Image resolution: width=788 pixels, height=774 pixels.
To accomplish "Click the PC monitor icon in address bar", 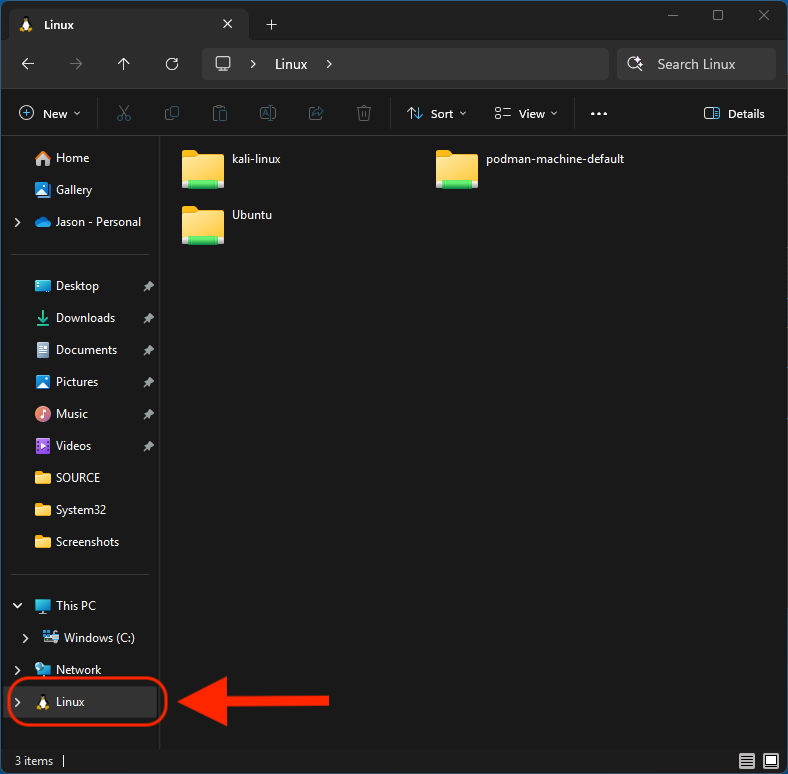I will pyautogui.click(x=223, y=64).
